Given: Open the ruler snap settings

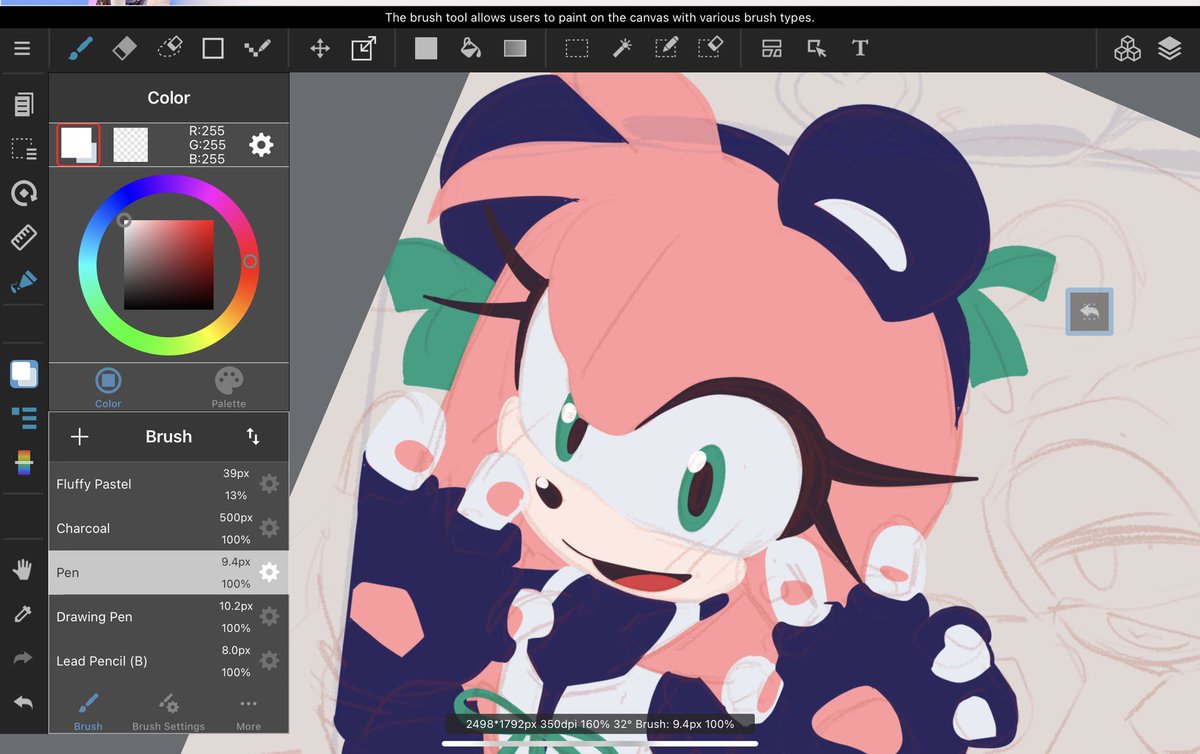Looking at the screenshot, I should pyautogui.click(x=23, y=237).
